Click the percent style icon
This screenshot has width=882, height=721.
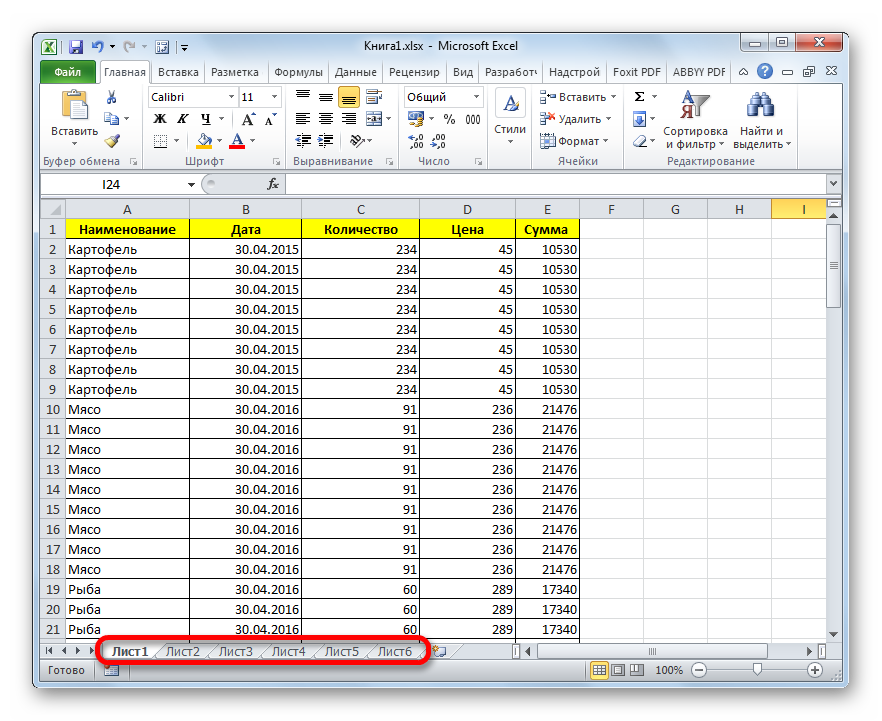[449, 119]
